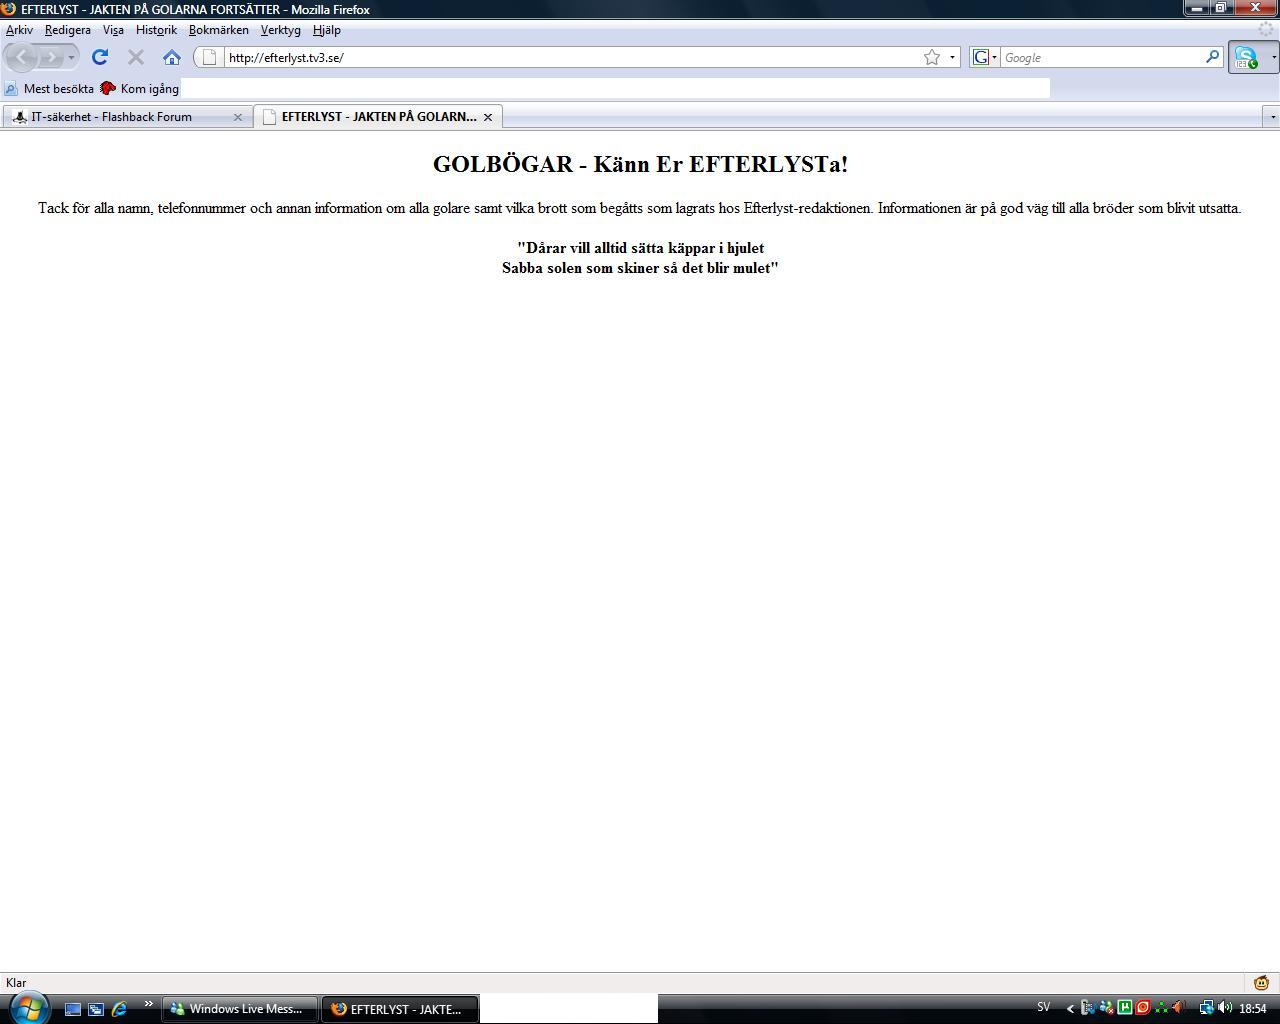Click the search magnifier icon
Viewport: 1280px width, 1024px height.
(x=1212, y=57)
